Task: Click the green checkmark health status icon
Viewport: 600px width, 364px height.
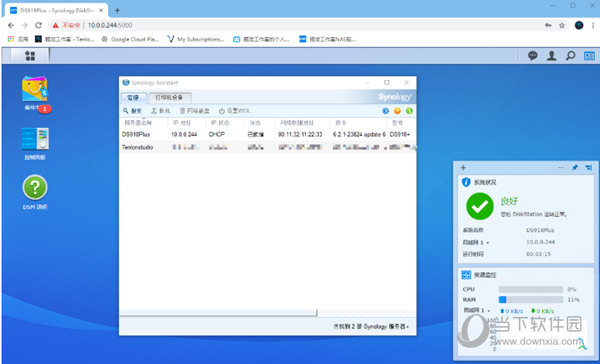Action: [480, 206]
